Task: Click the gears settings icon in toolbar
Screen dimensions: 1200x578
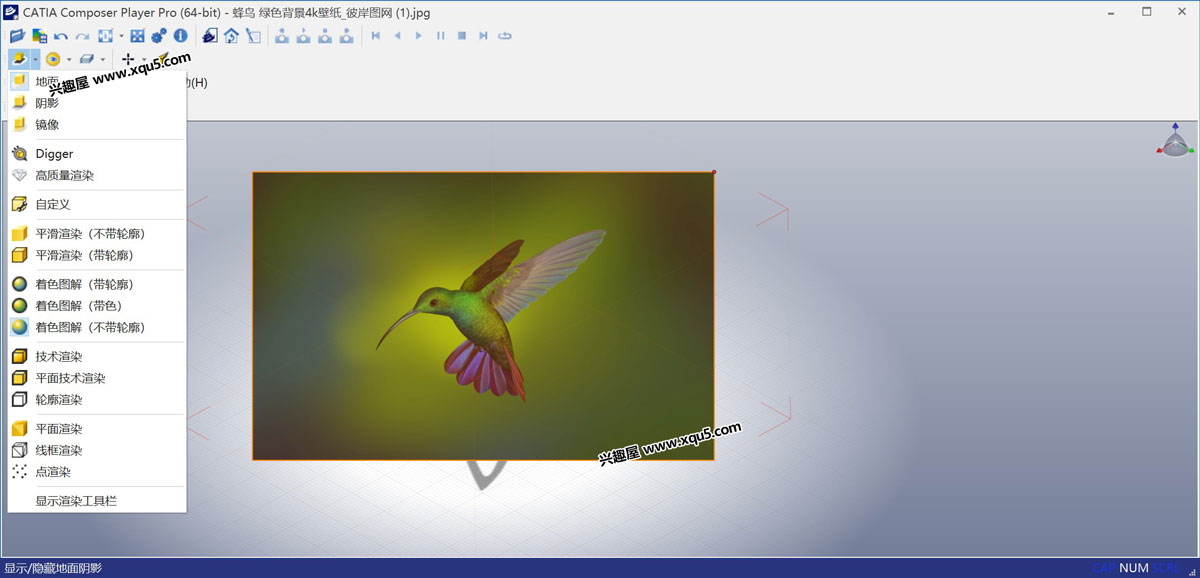Action: 159,36
